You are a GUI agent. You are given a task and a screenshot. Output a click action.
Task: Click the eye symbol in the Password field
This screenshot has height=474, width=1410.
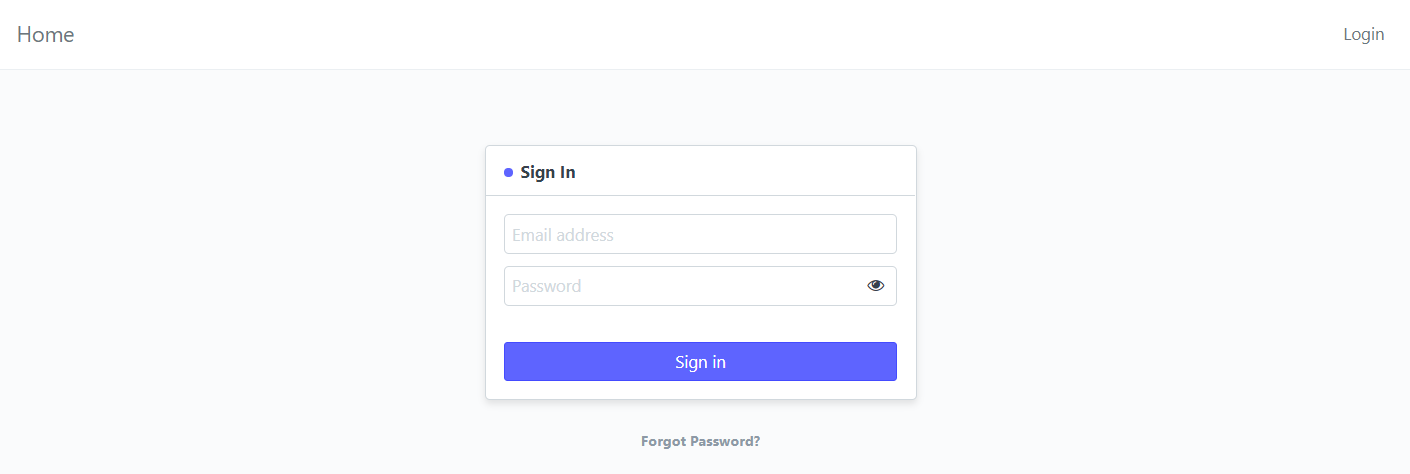[x=876, y=285]
